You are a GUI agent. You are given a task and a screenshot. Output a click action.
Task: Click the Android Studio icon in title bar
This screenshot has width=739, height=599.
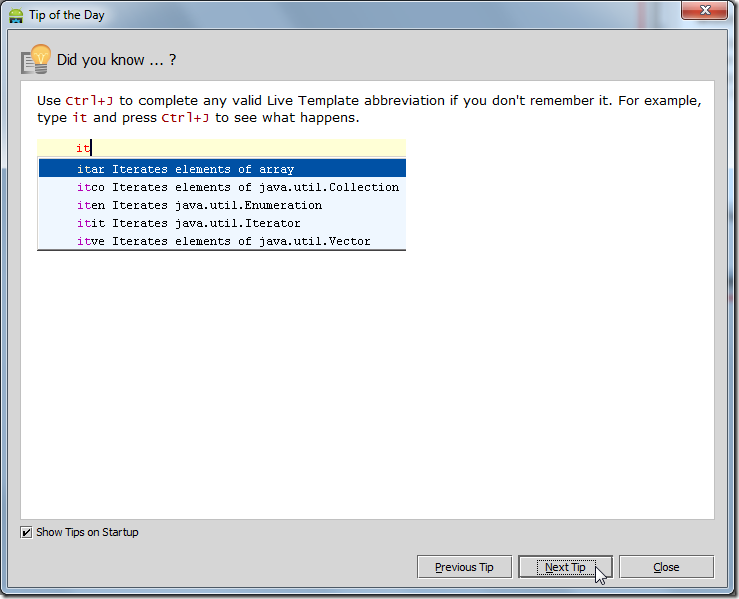[16, 16]
